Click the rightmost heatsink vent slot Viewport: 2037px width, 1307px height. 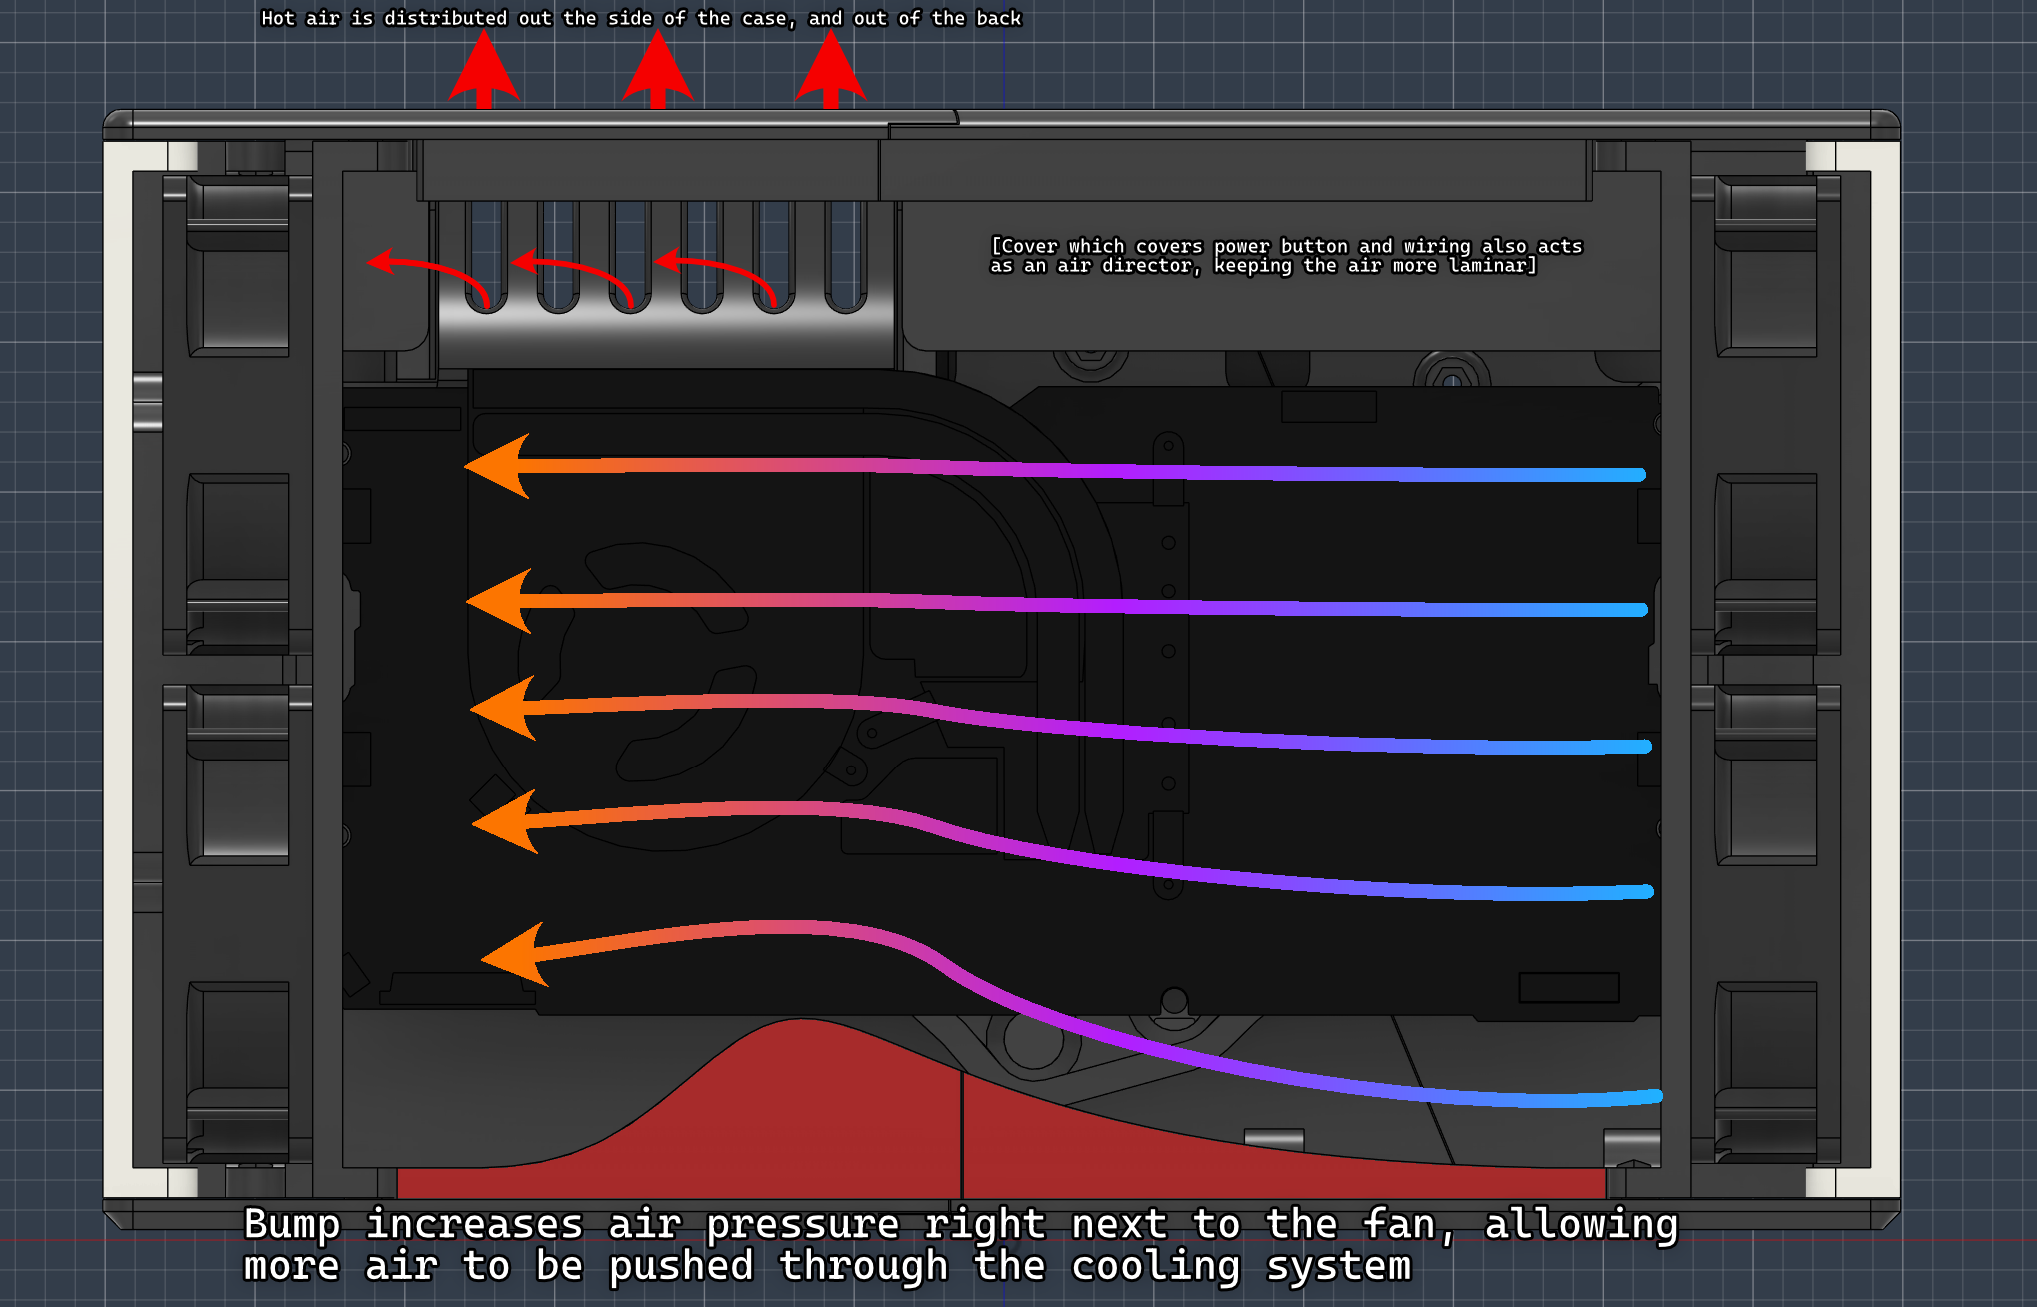(x=846, y=255)
